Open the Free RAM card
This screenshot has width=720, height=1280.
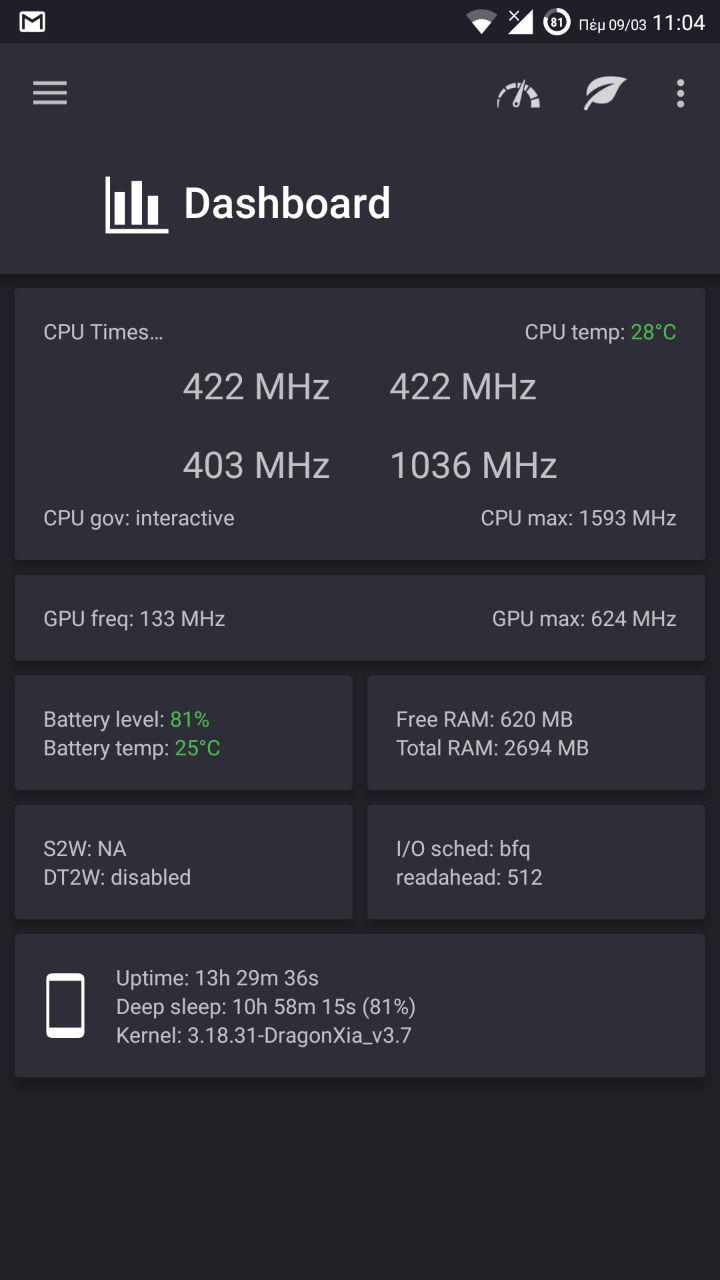[536, 733]
